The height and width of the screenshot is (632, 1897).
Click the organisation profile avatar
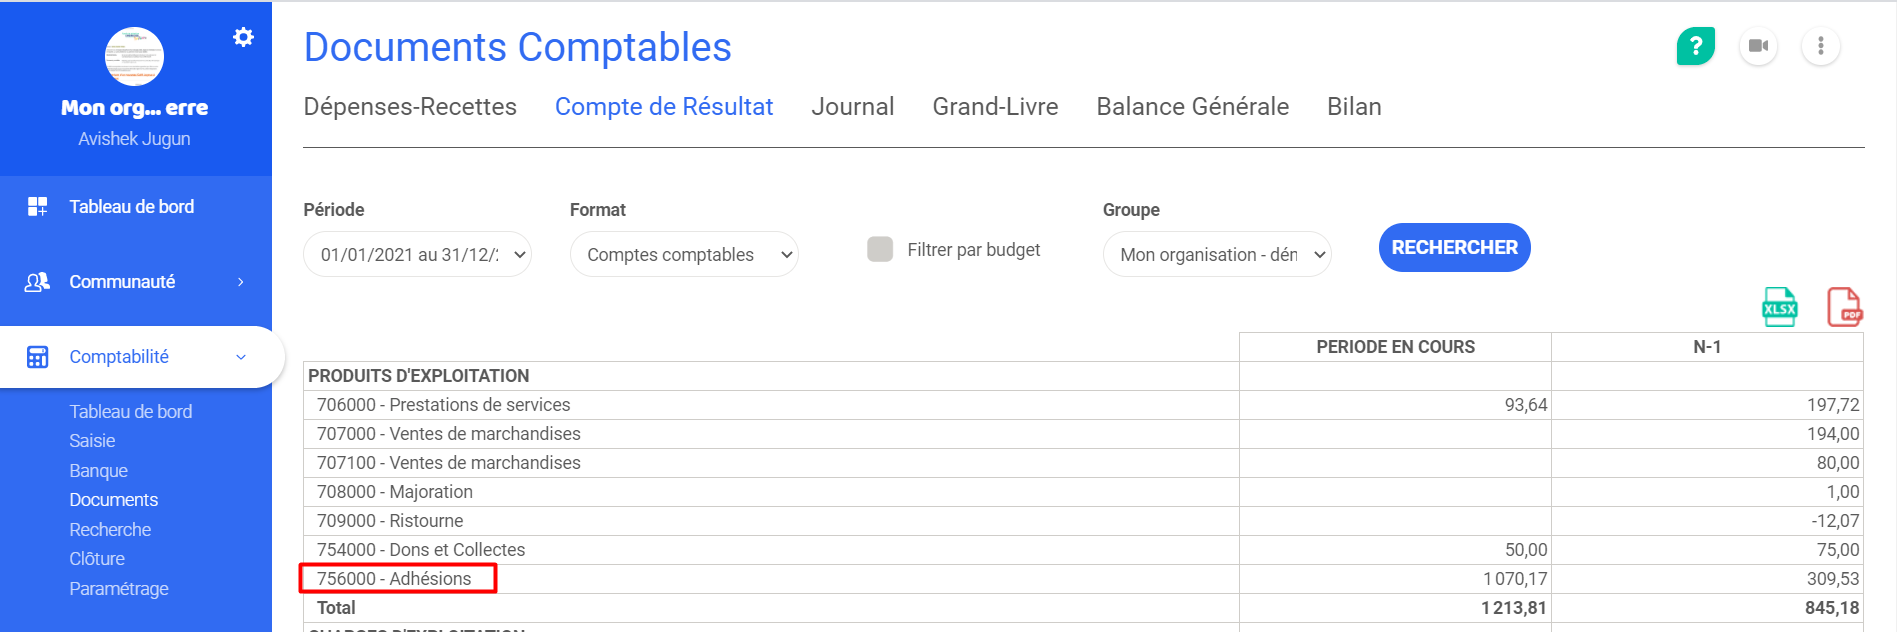(134, 57)
